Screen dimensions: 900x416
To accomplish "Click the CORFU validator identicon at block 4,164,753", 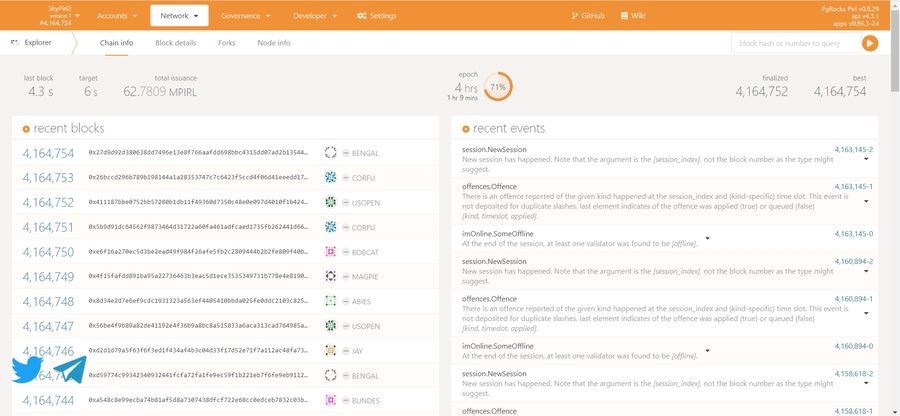I will coord(330,178).
